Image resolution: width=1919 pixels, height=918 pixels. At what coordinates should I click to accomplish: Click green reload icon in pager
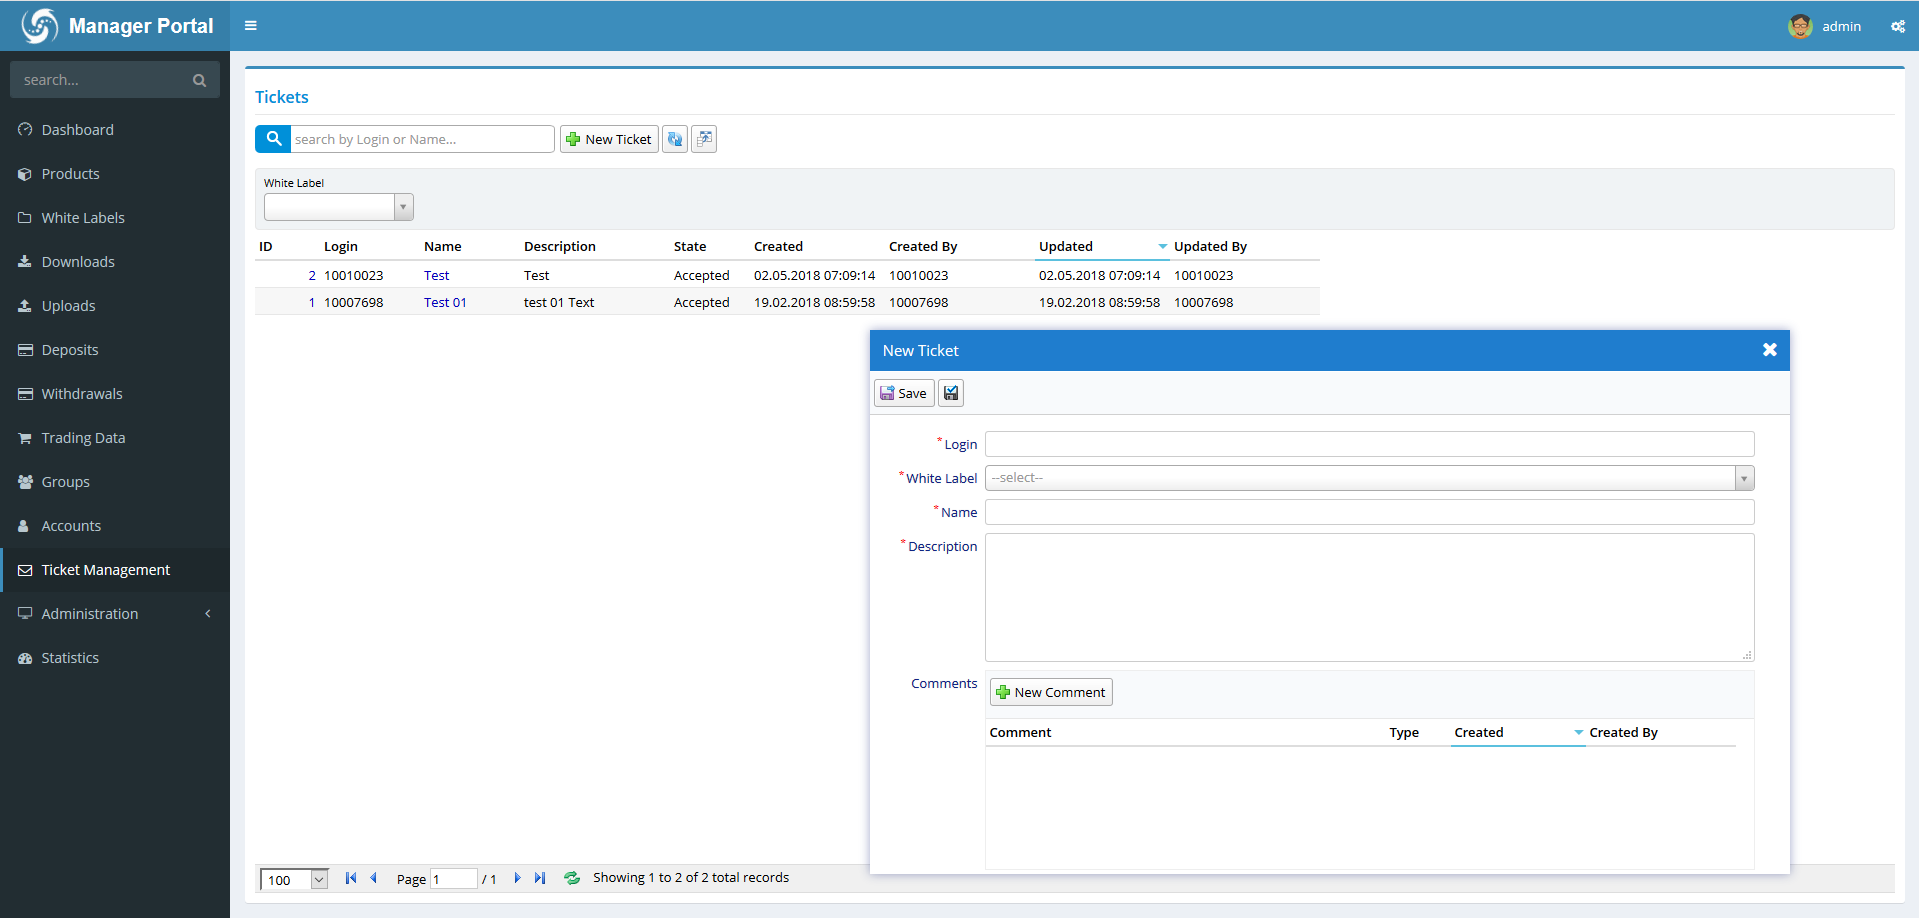pos(572,878)
